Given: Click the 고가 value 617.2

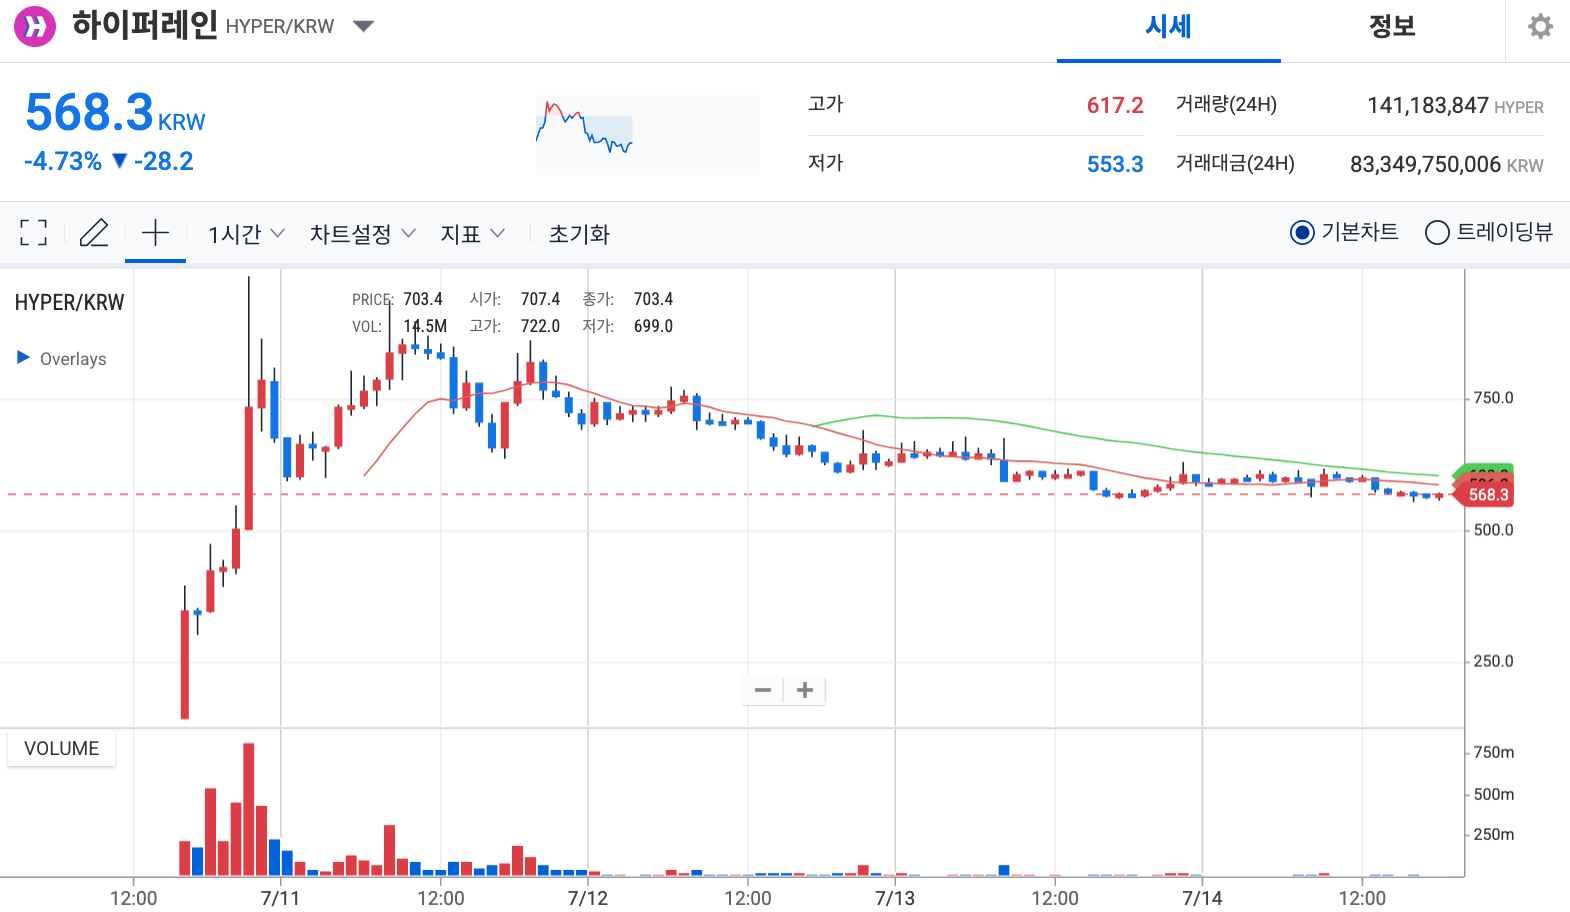Looking at the screenshot, I should point(1115,105).
